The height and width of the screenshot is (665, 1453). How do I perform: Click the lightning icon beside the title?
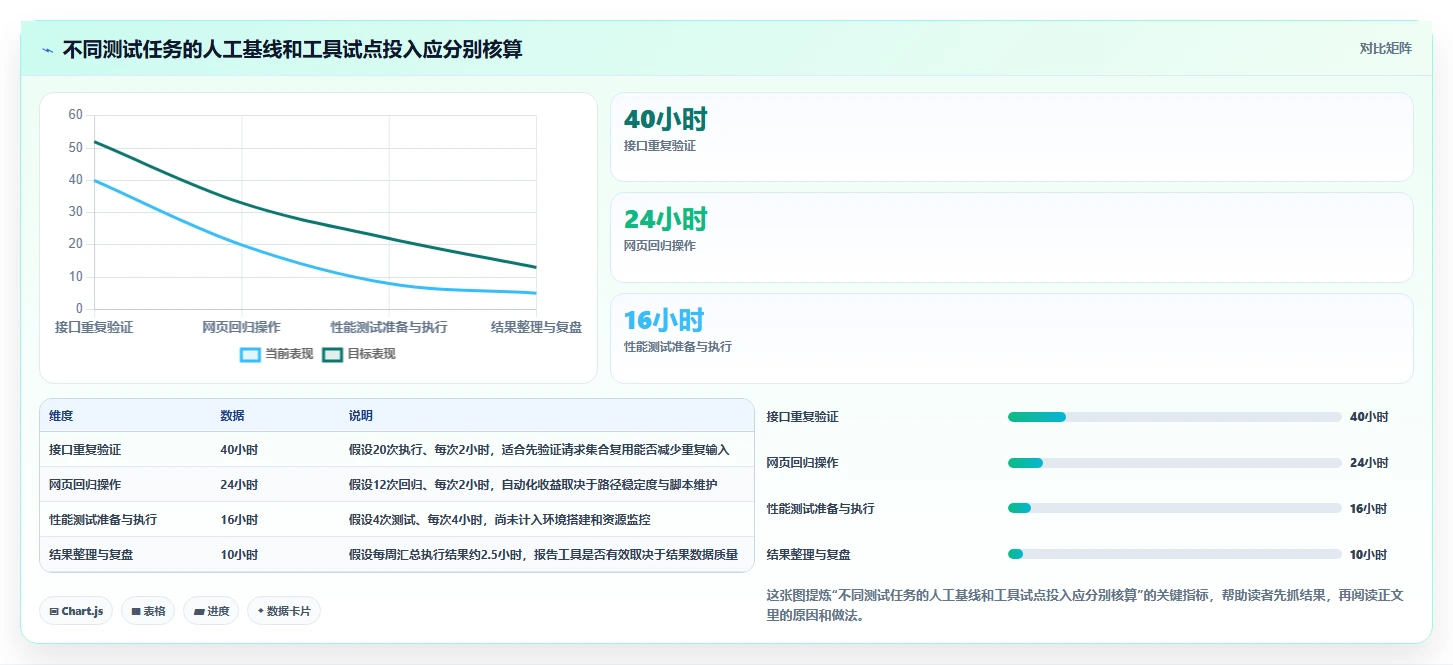point(48,50)
